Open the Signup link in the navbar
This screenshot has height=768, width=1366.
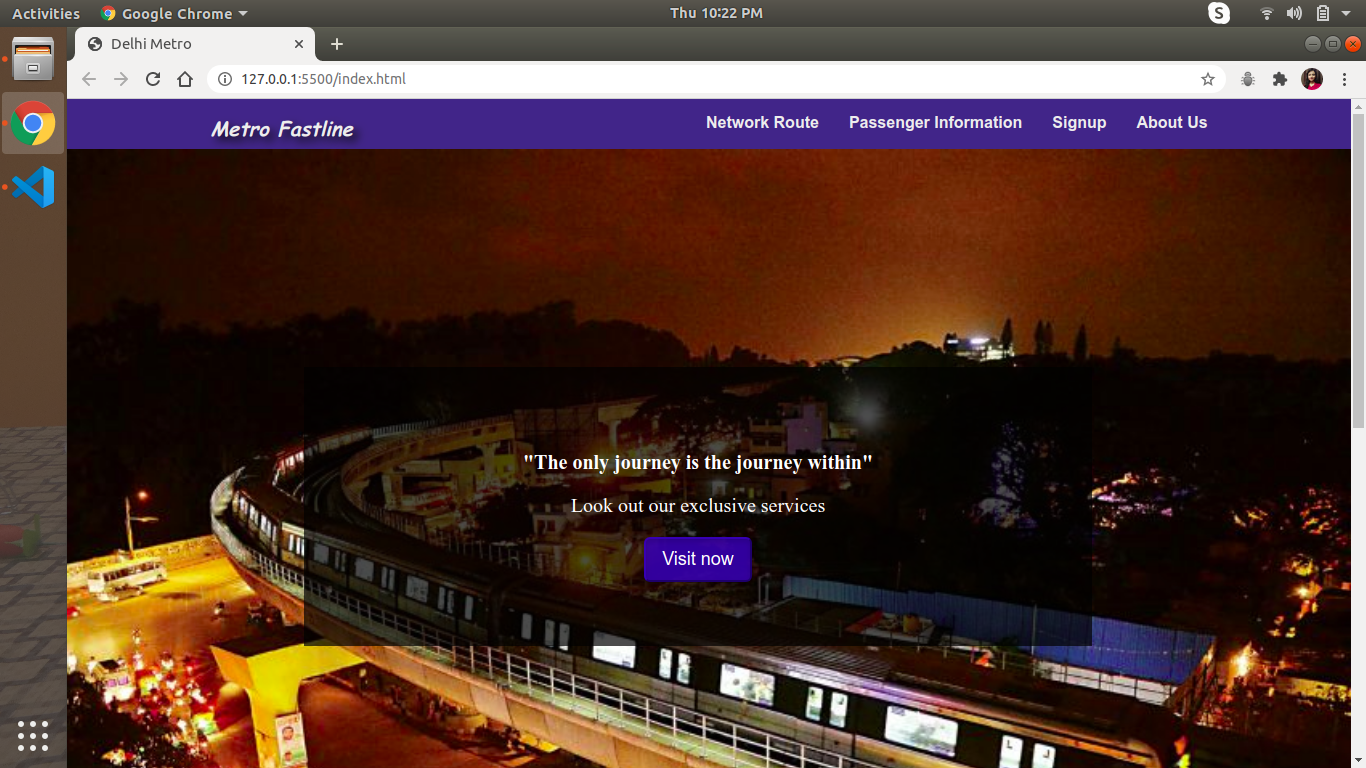pyautogui.click(x=1079, y=122)
